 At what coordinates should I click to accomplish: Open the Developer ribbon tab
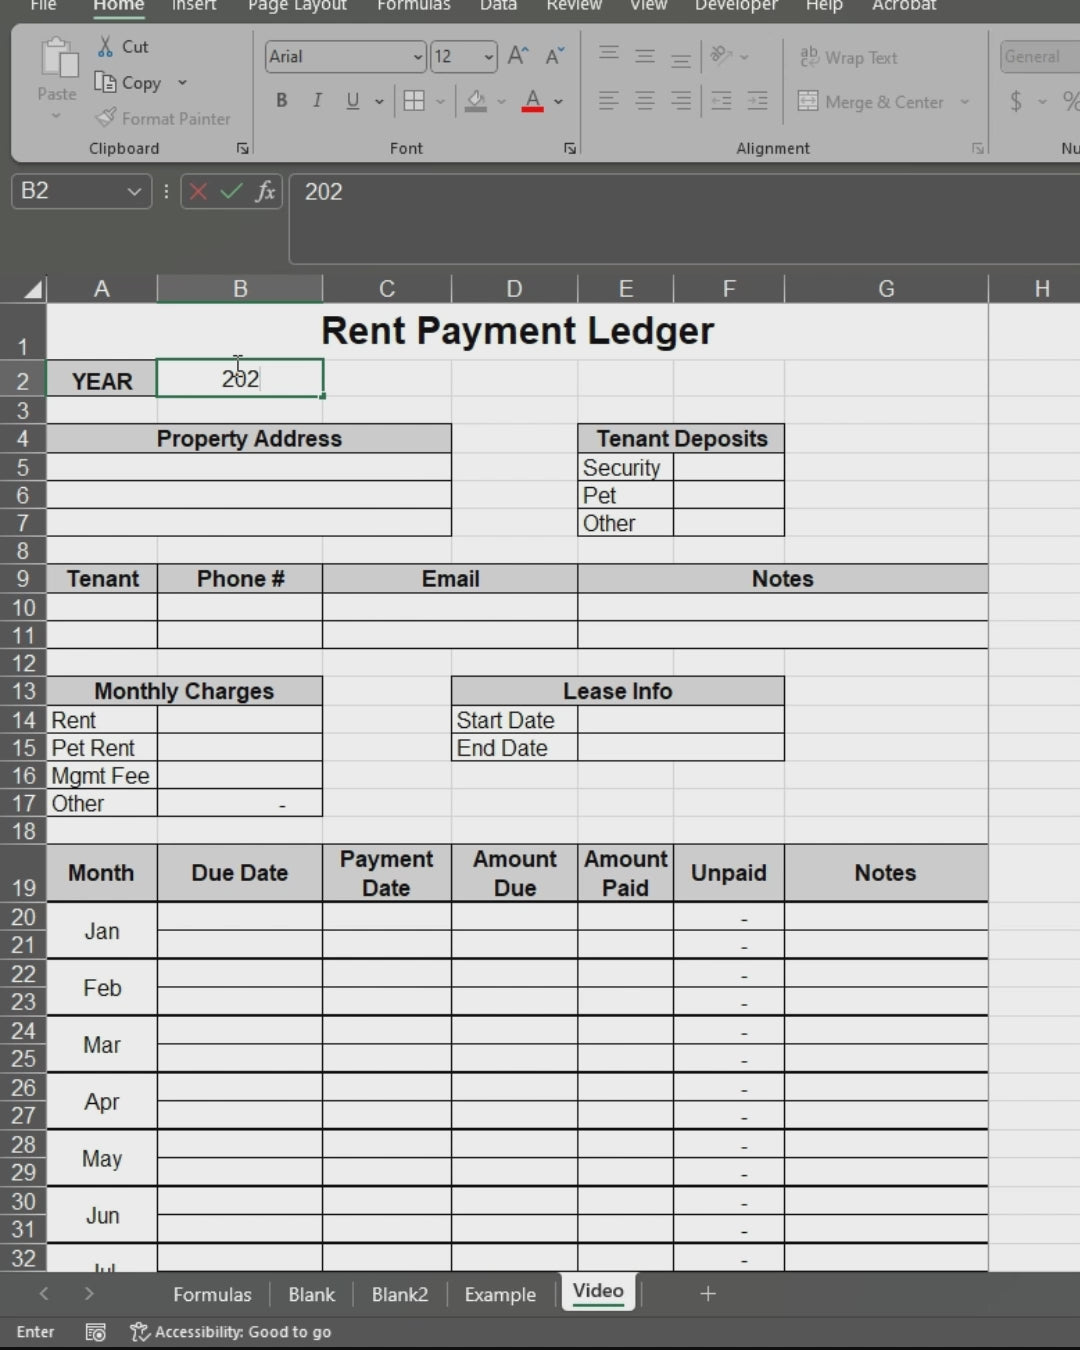pyautogui.click(x=736, y=6)
